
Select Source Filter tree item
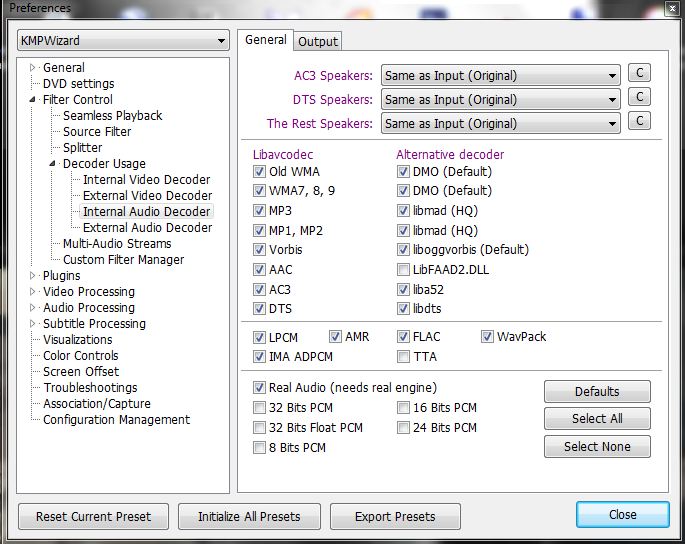pos(97,132)
